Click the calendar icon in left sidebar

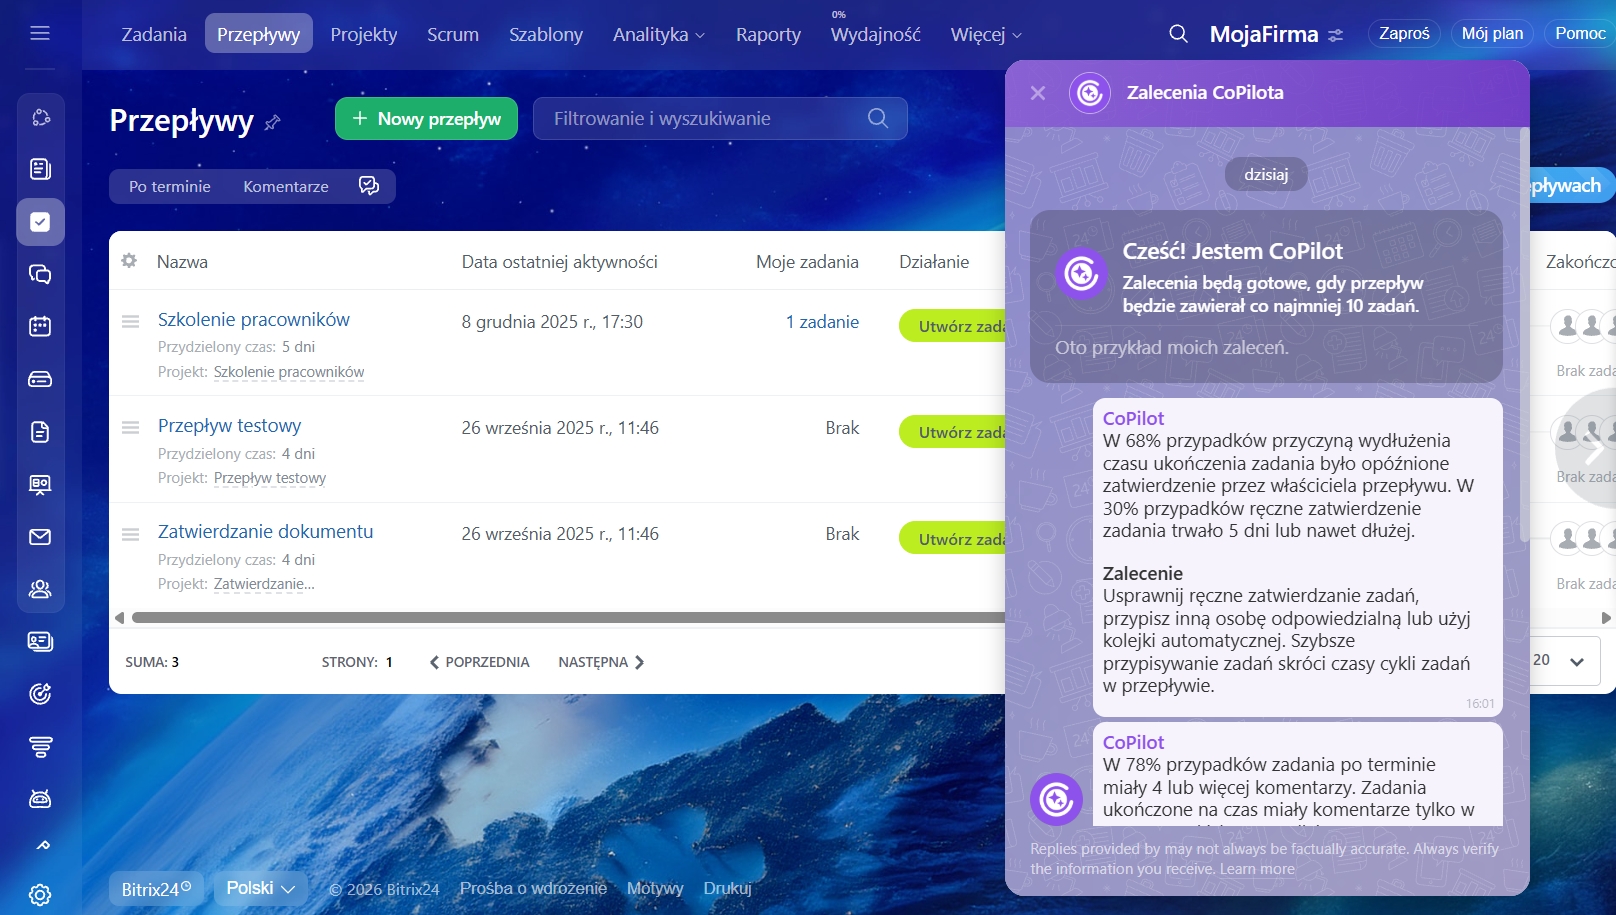40,326
